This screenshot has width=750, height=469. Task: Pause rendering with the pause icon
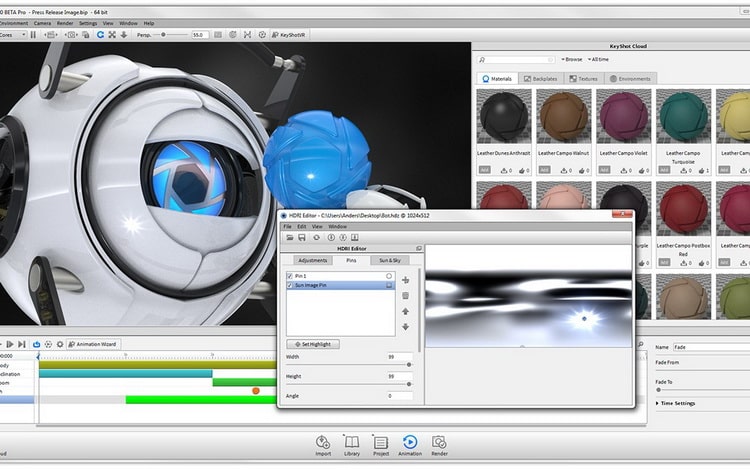(x=33, y=34)
